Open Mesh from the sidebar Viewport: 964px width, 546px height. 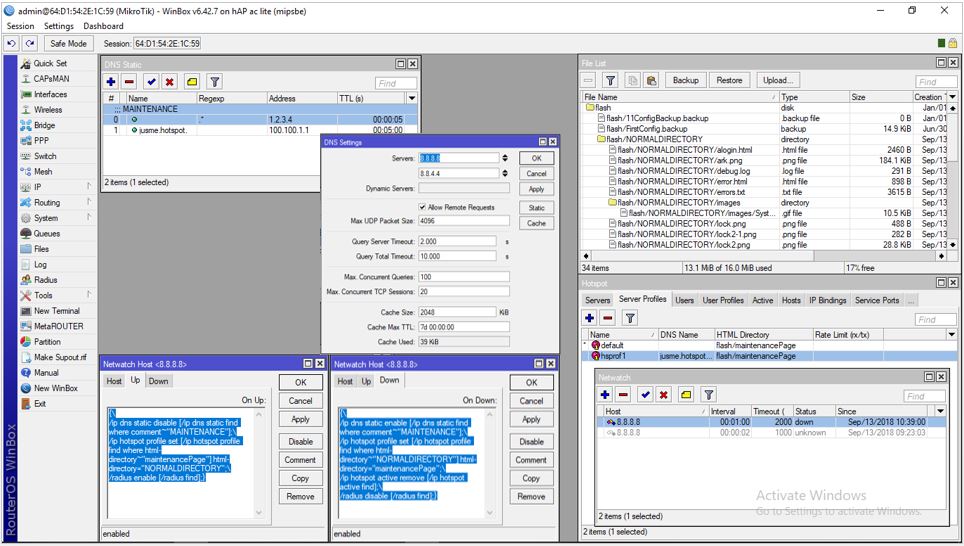[x=43, y=172]
